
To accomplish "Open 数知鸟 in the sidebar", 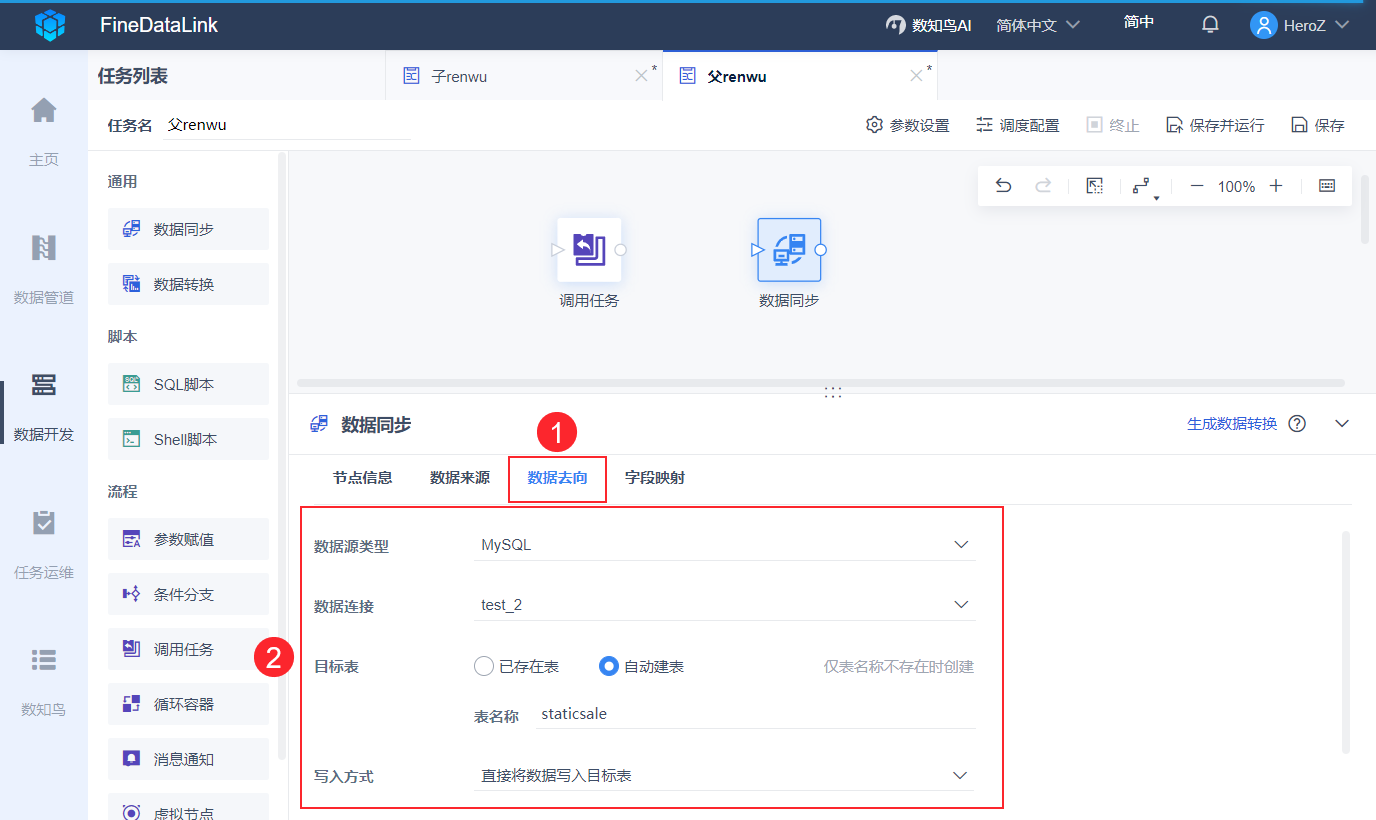I will pyautogui.click(x=44, y=680).
